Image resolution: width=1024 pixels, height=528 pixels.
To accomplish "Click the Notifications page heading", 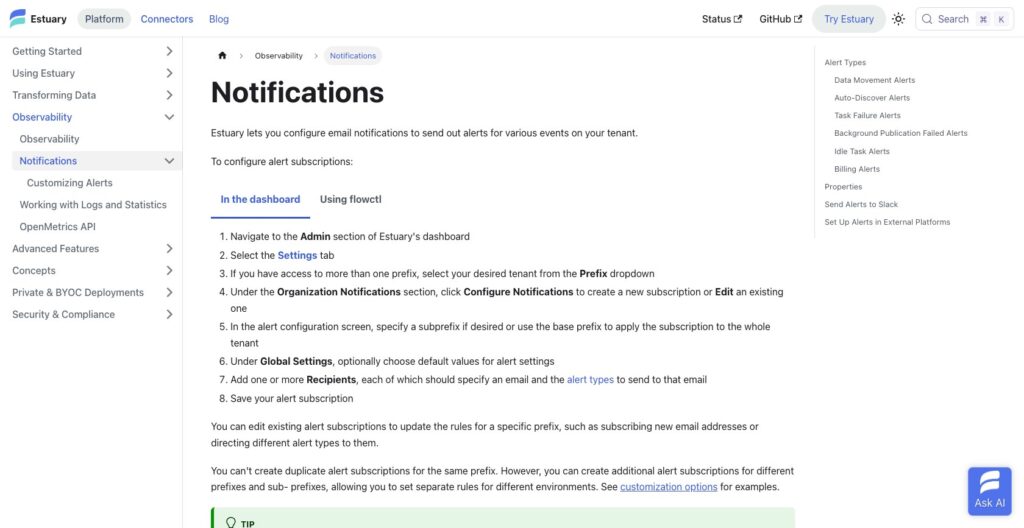I will [297, 92].
